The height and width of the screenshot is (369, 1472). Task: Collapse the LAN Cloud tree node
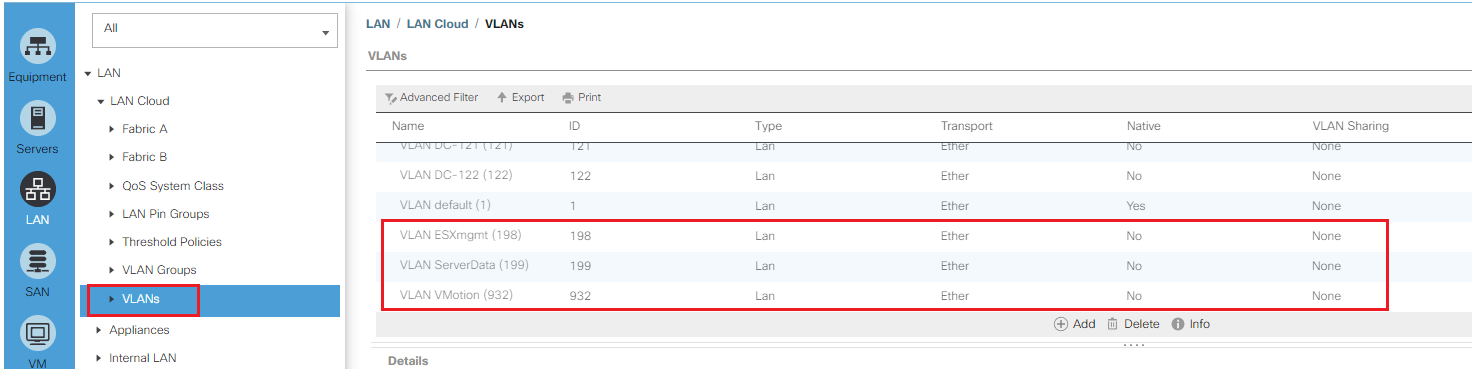(101, 101)
